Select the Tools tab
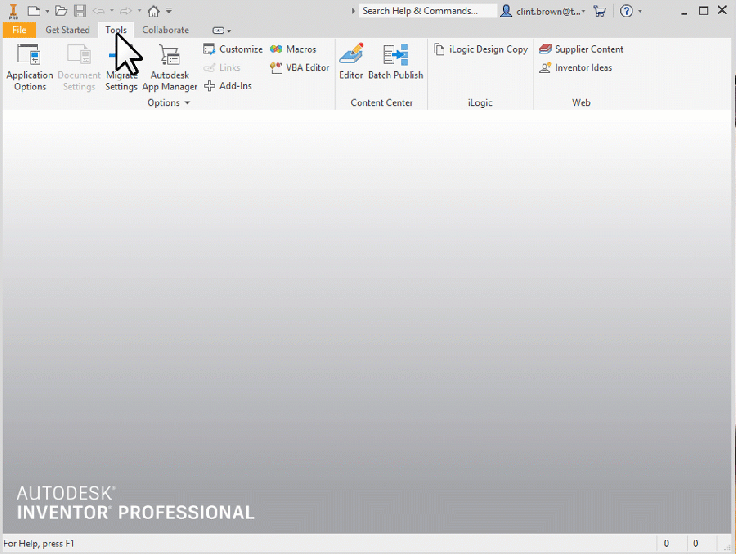The height and width of the screenshot is (554, 736). coord(116,30)
